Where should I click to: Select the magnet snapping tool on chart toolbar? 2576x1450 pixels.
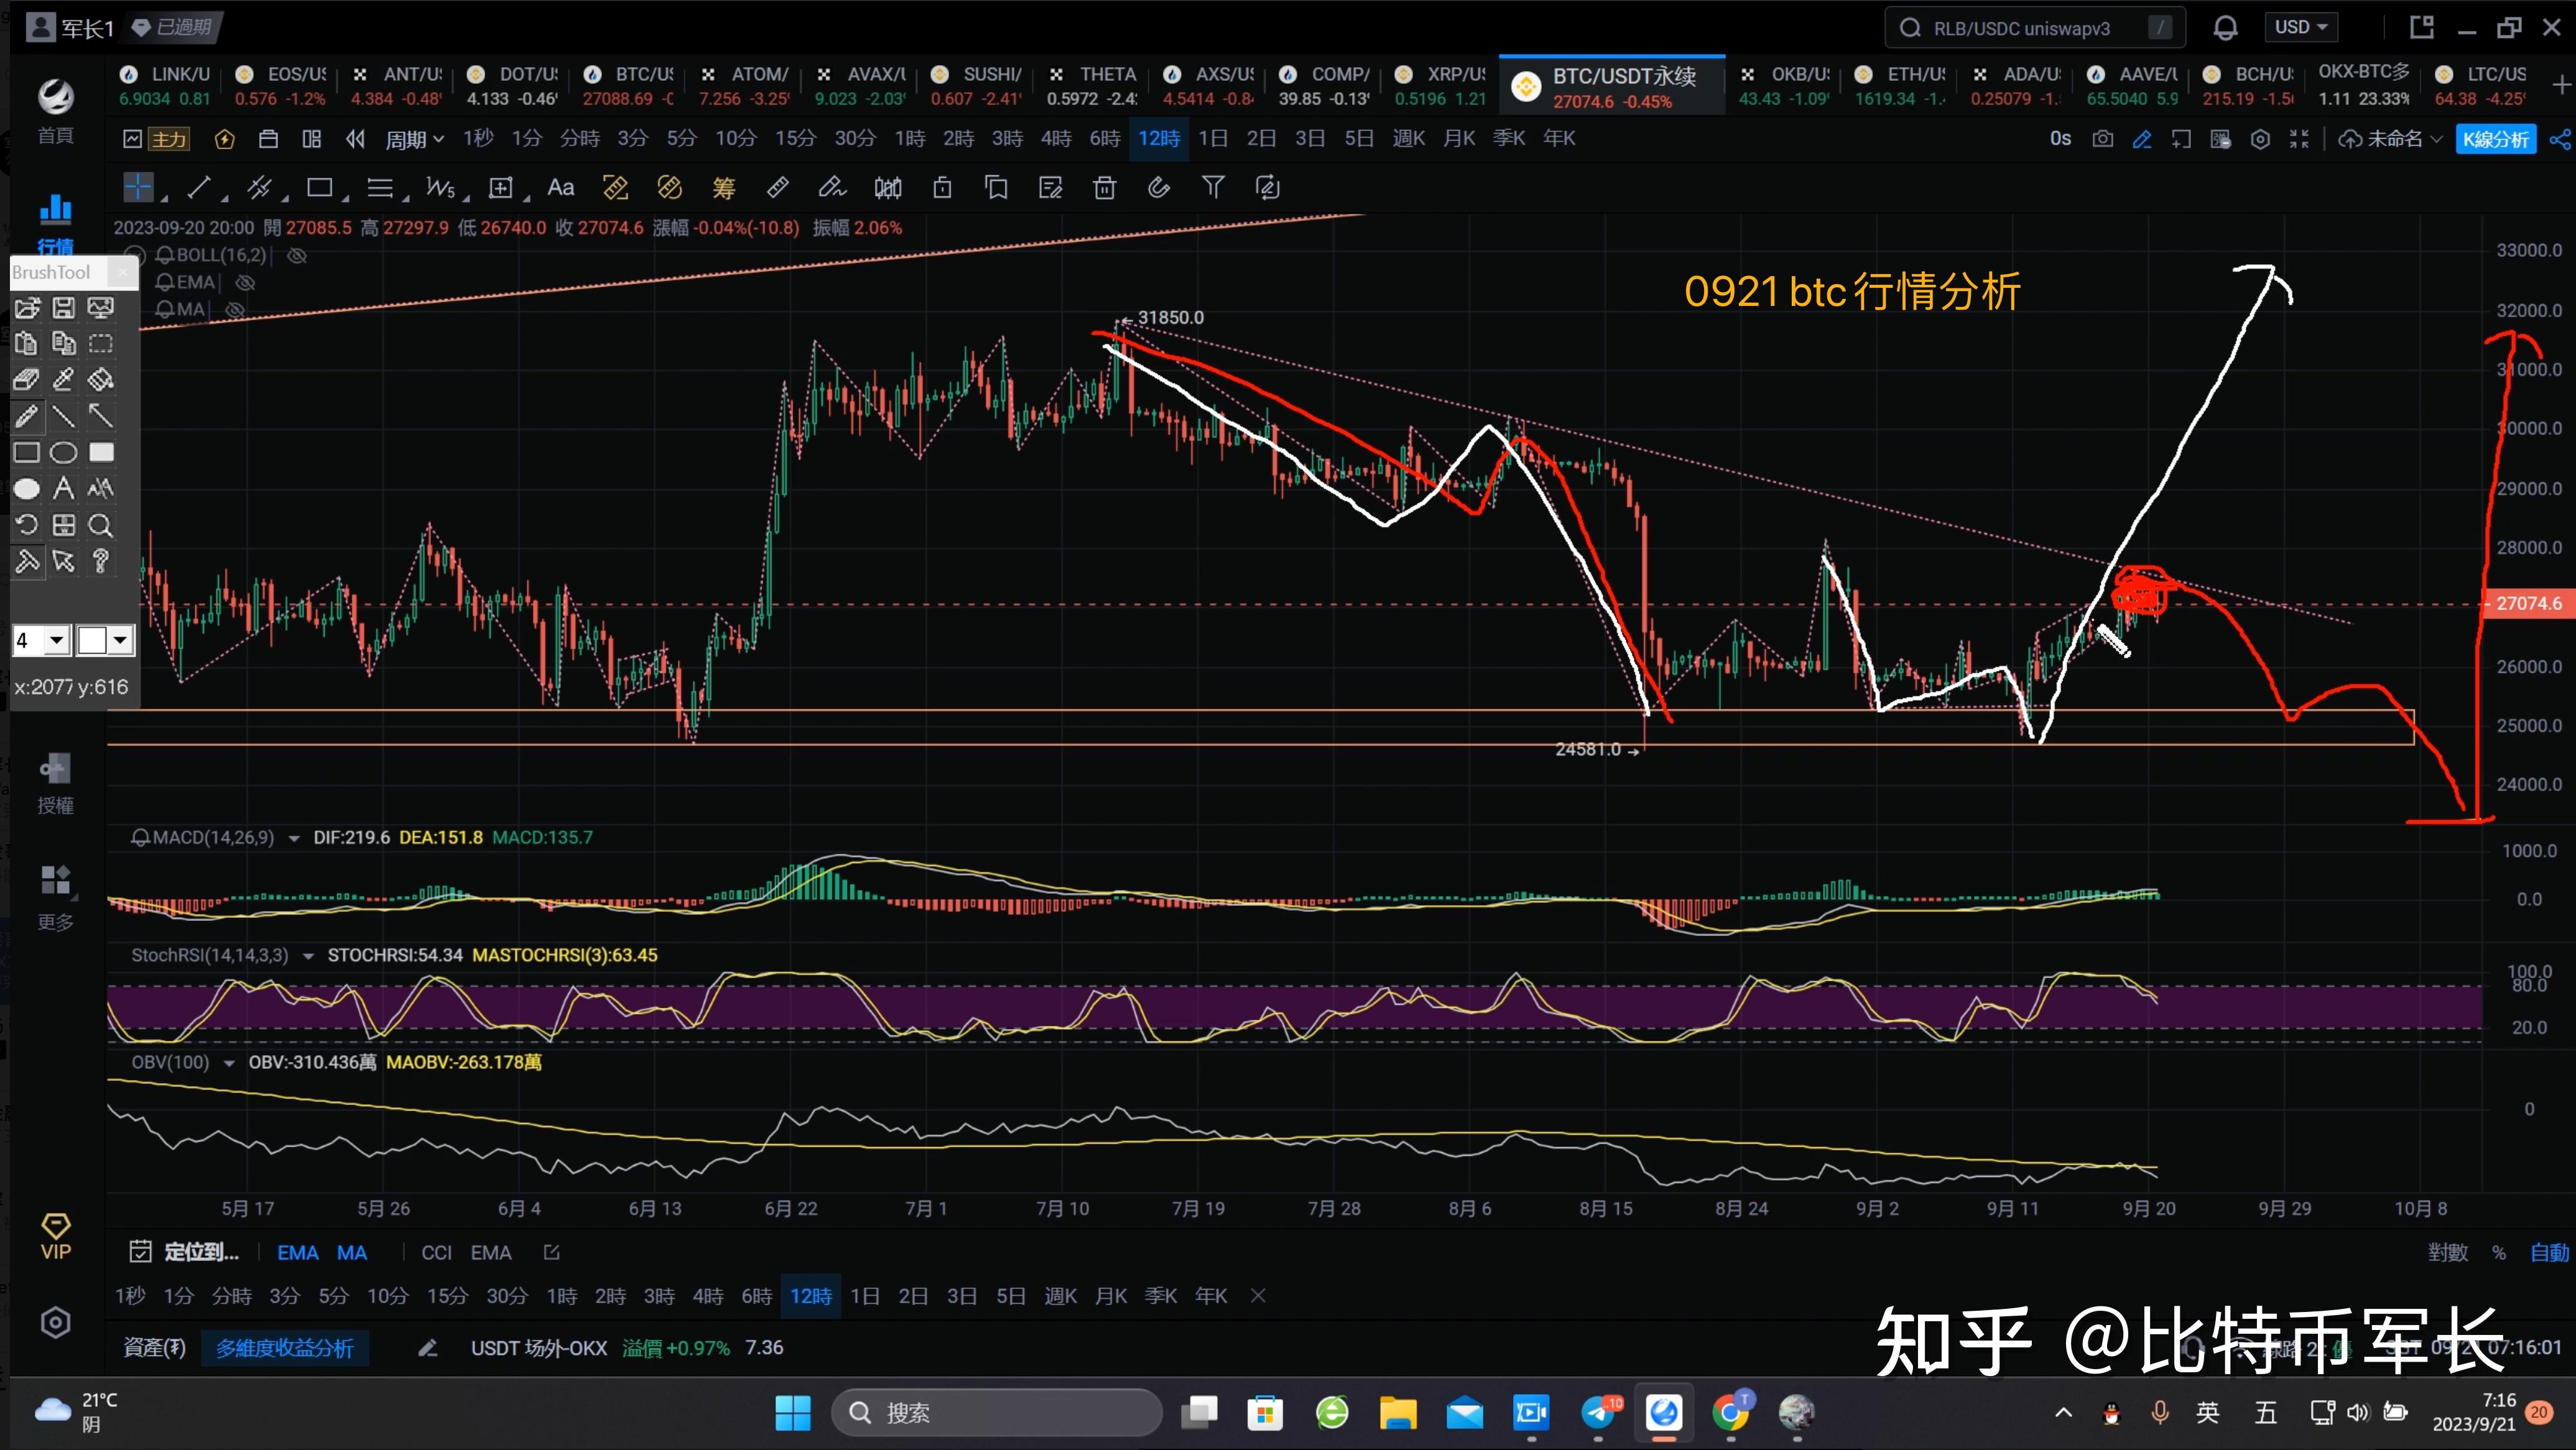tap(1159, 187)
